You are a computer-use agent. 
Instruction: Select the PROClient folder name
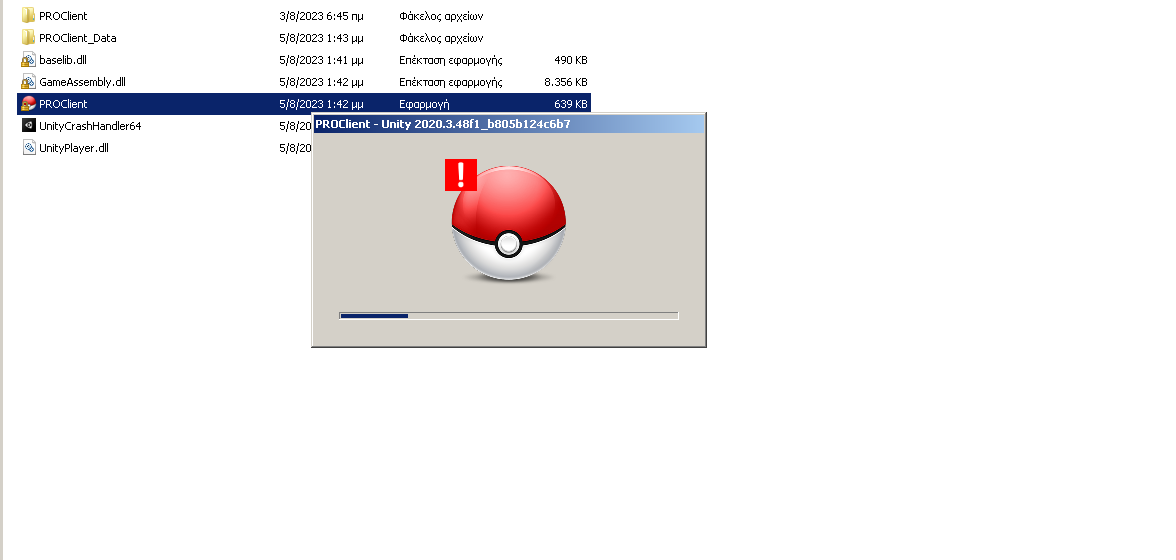[63, 16]
